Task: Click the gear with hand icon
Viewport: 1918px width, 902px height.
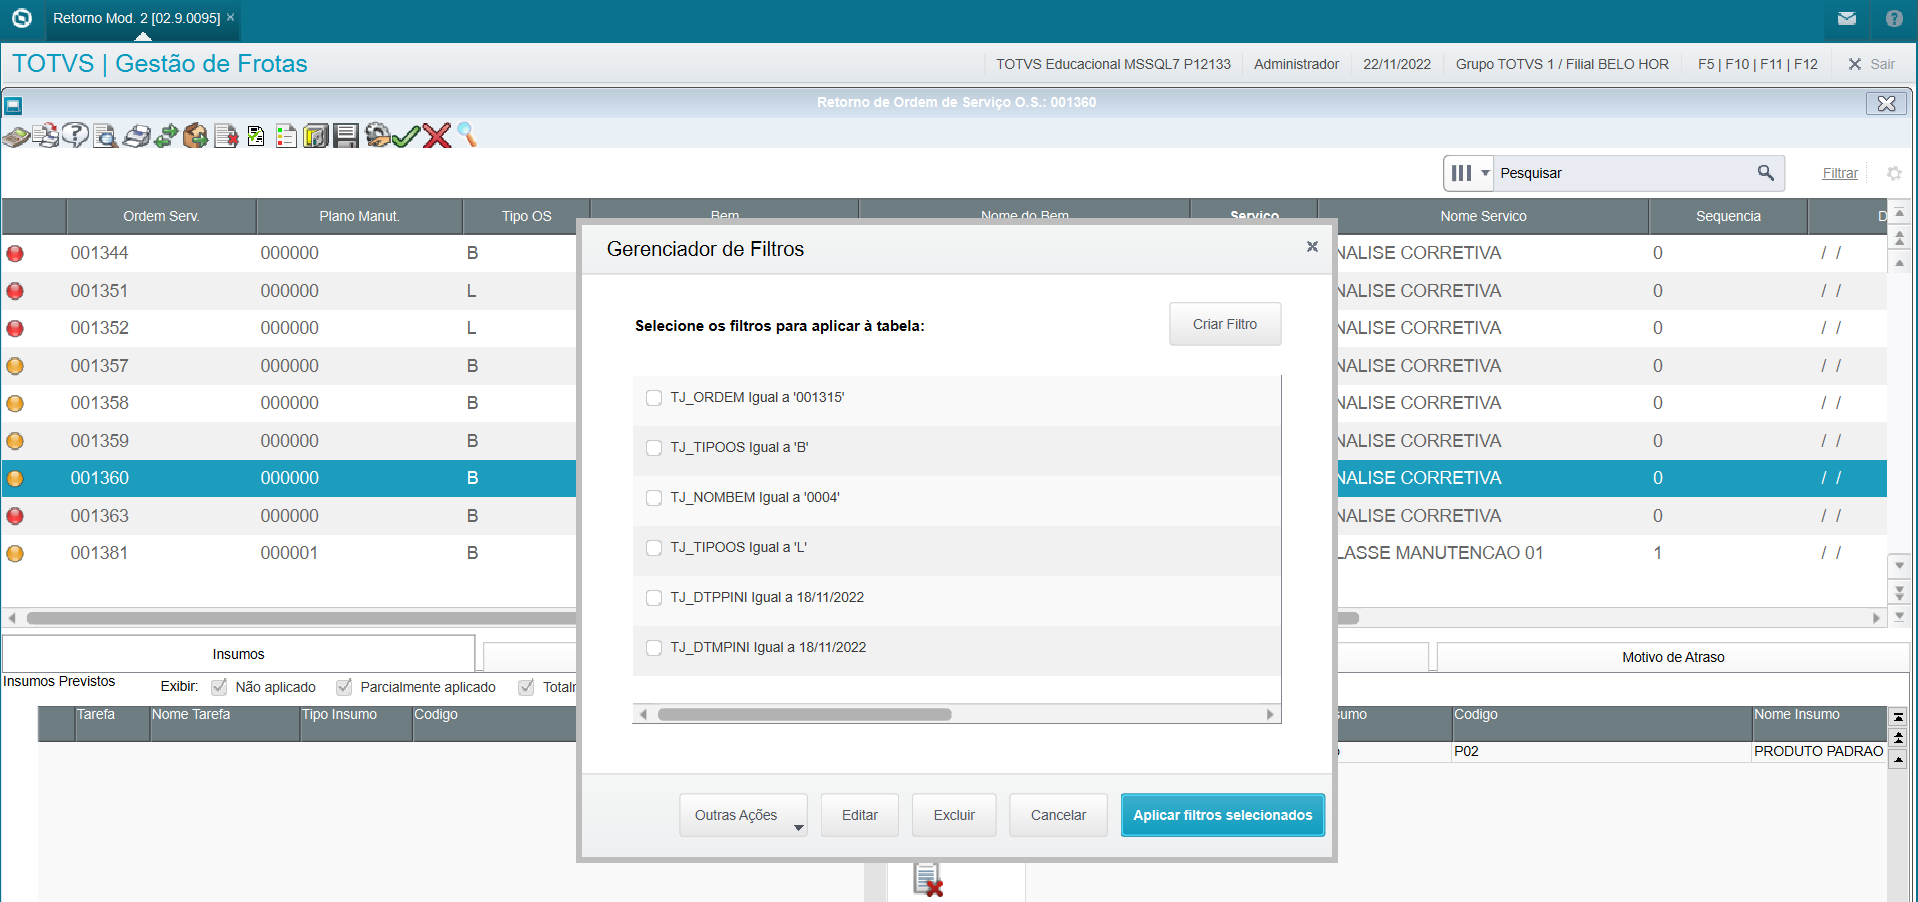Action: 377,135
